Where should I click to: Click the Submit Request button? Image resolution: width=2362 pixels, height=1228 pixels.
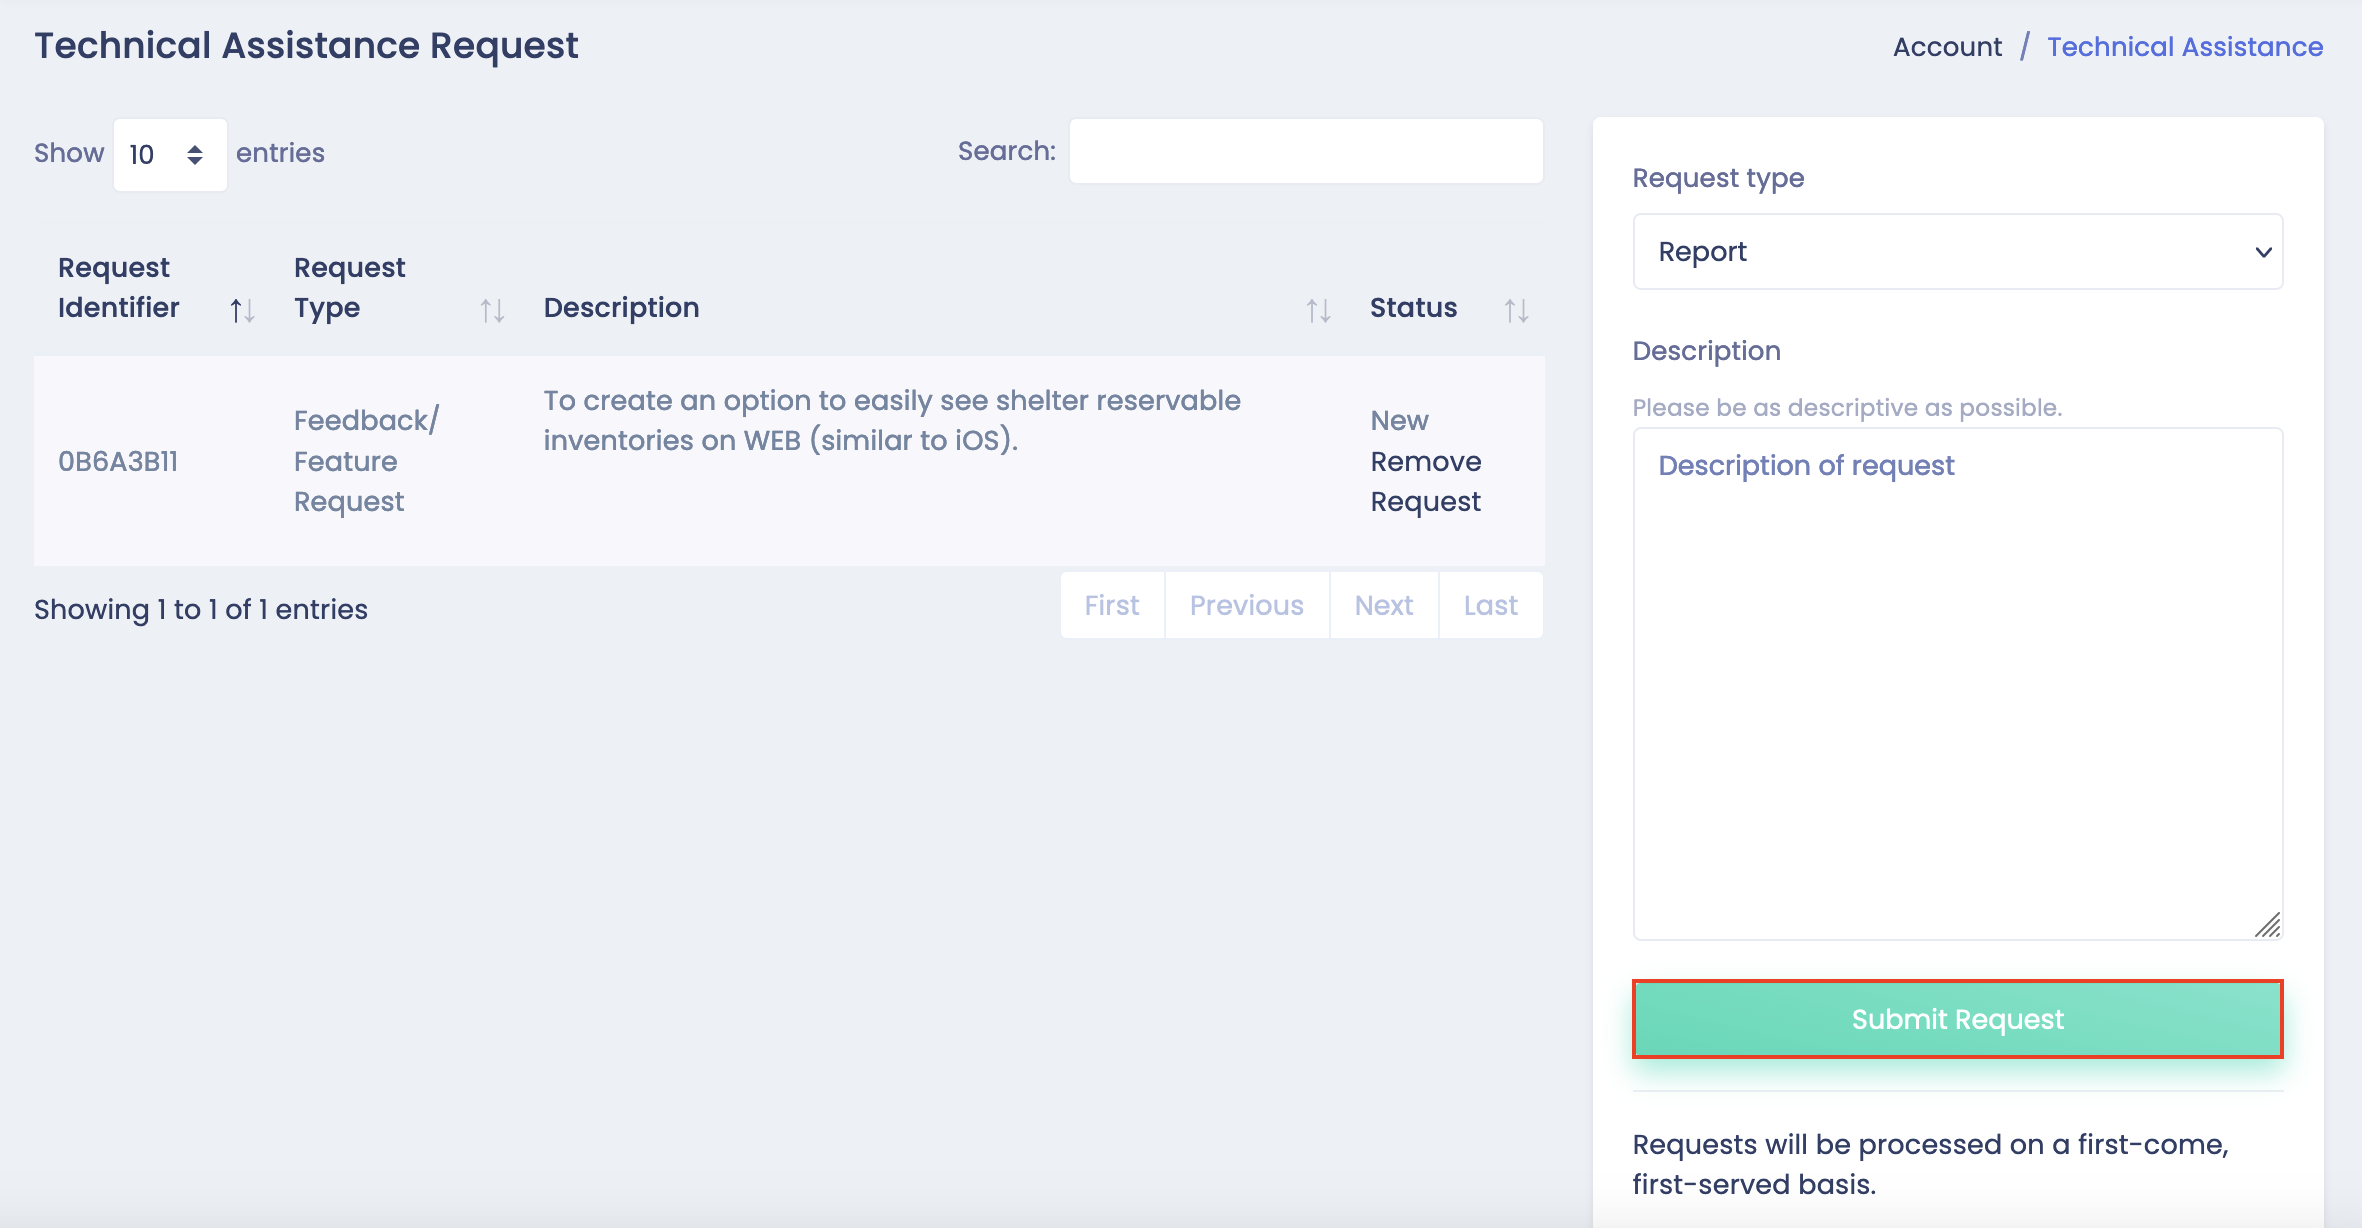pos(1957,1019)
